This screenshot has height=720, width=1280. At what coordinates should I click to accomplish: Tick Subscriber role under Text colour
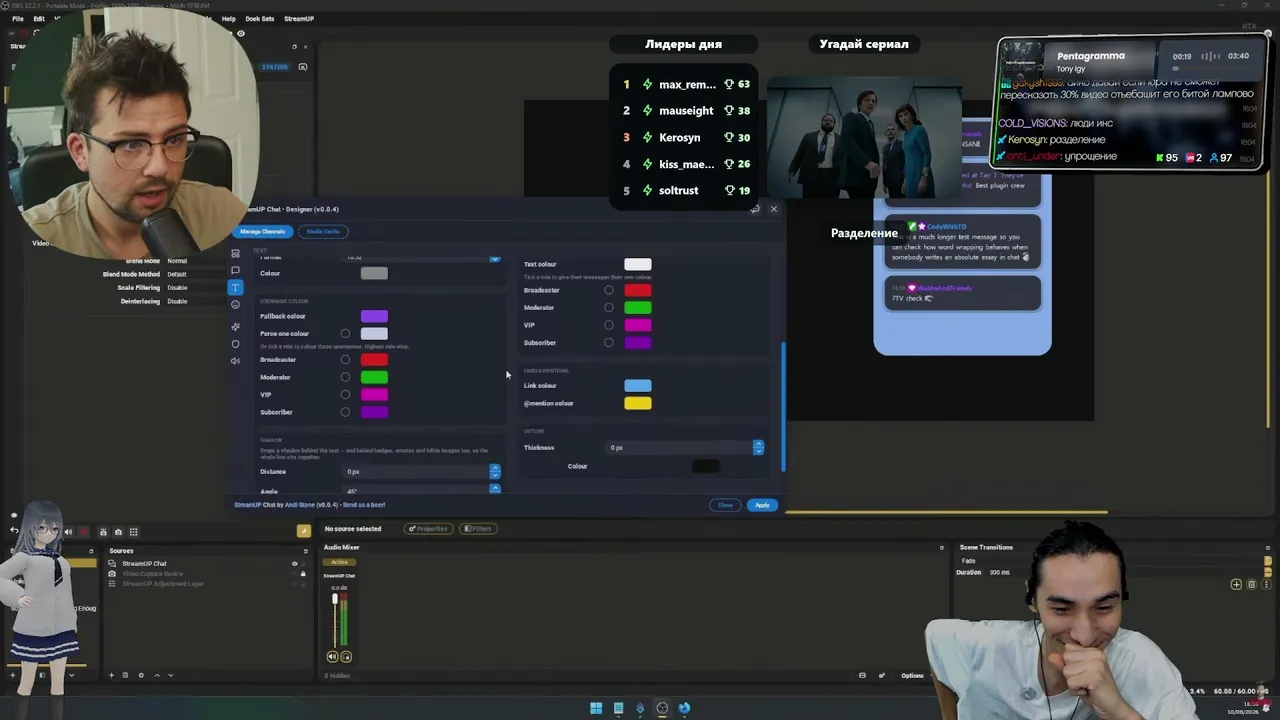(608, 343)
